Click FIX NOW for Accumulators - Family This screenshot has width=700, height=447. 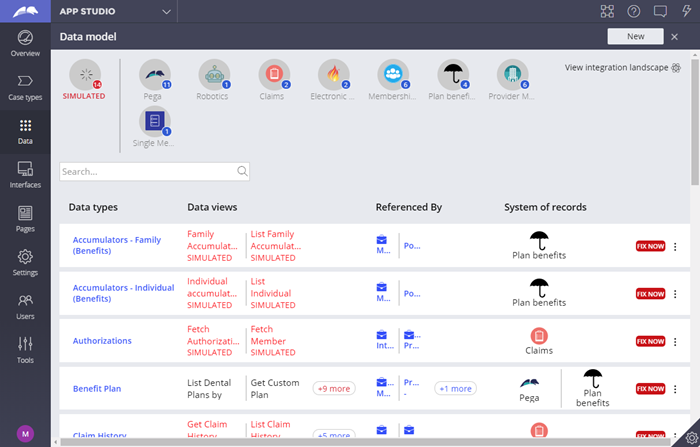click(650, 246)
